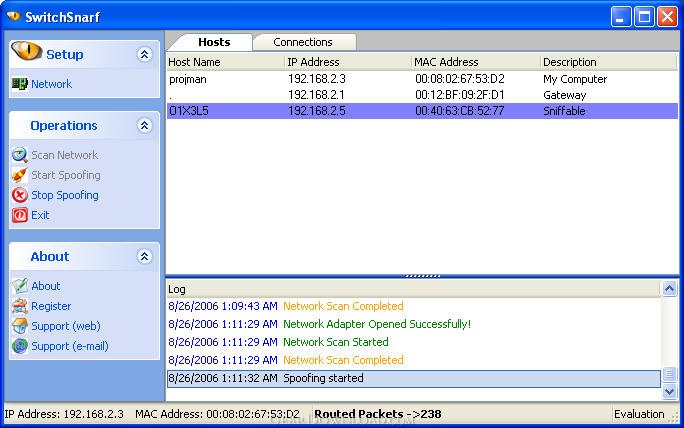Sort hosts by IP Address column header

(347, 62)
